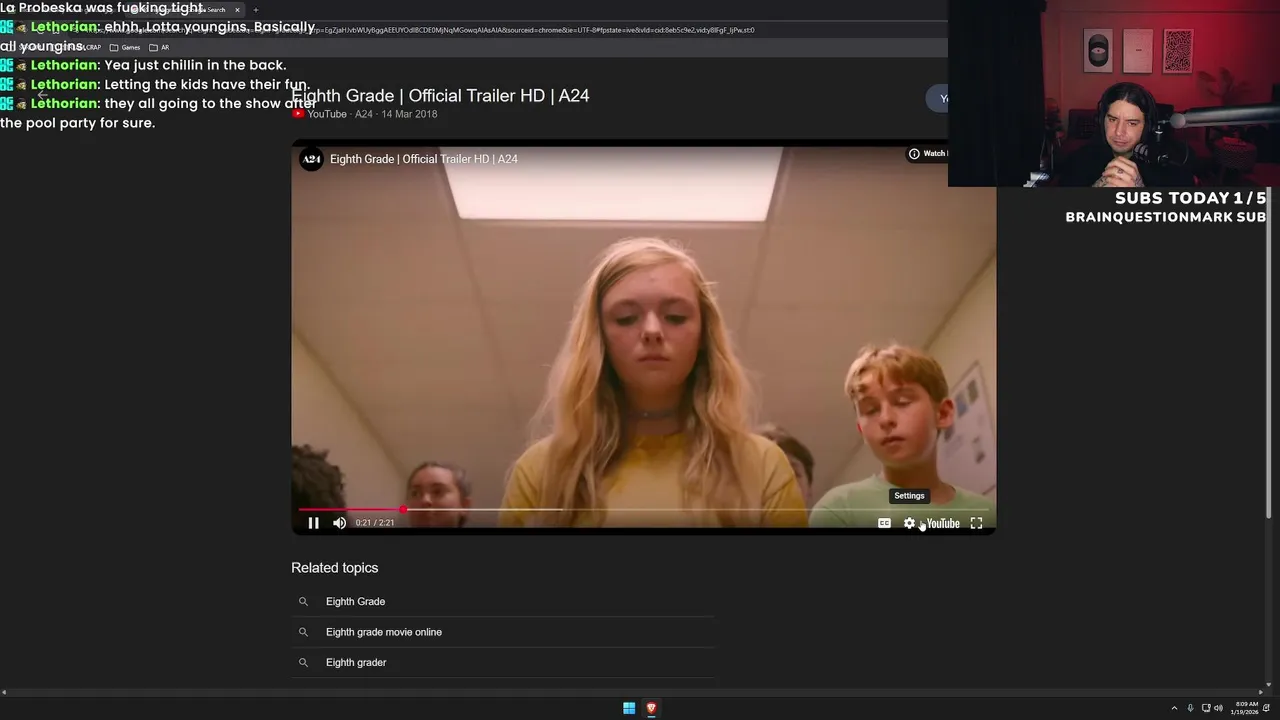Viewport: 1280px width, 720px height.
Task: Open the network tray icon
Action: pos(1205,708)
